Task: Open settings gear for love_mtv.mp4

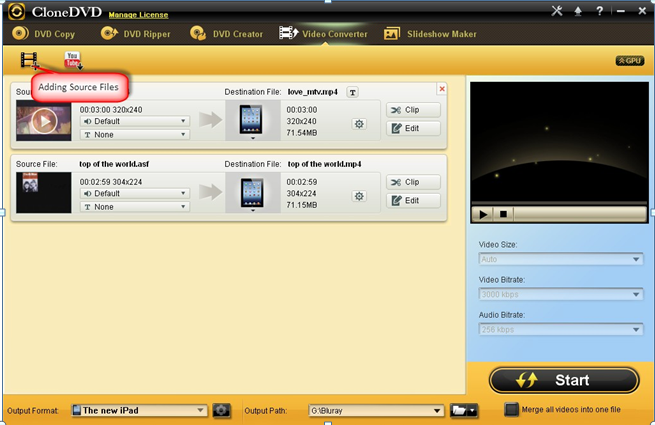Action: [x=359, y=124]
